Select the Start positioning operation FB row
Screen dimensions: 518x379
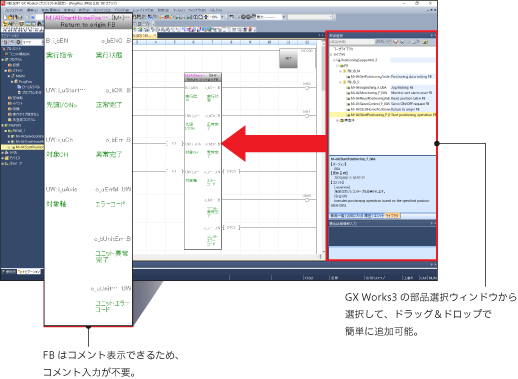pyautogui.click(x=383, y=115)
